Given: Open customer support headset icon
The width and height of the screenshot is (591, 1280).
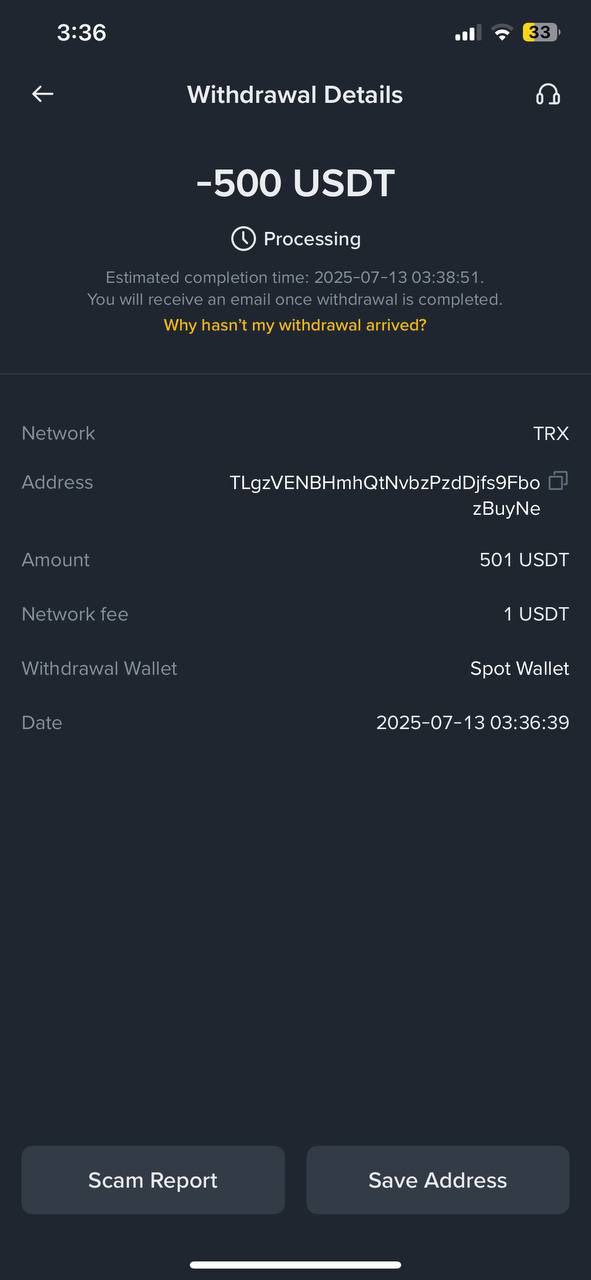Looking at the screenshot, I should pos(548,94).
